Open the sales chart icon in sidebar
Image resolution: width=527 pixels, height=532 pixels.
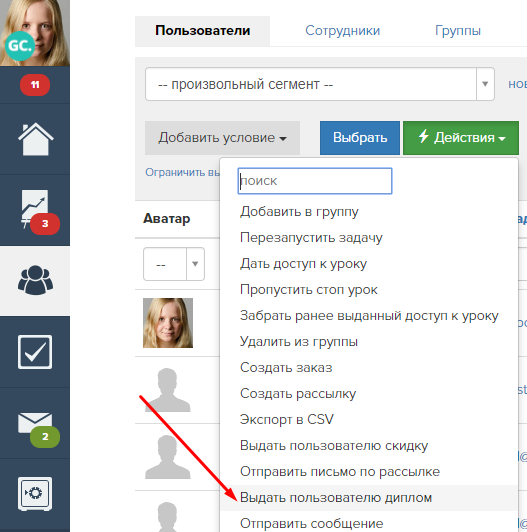coord(35,210)
